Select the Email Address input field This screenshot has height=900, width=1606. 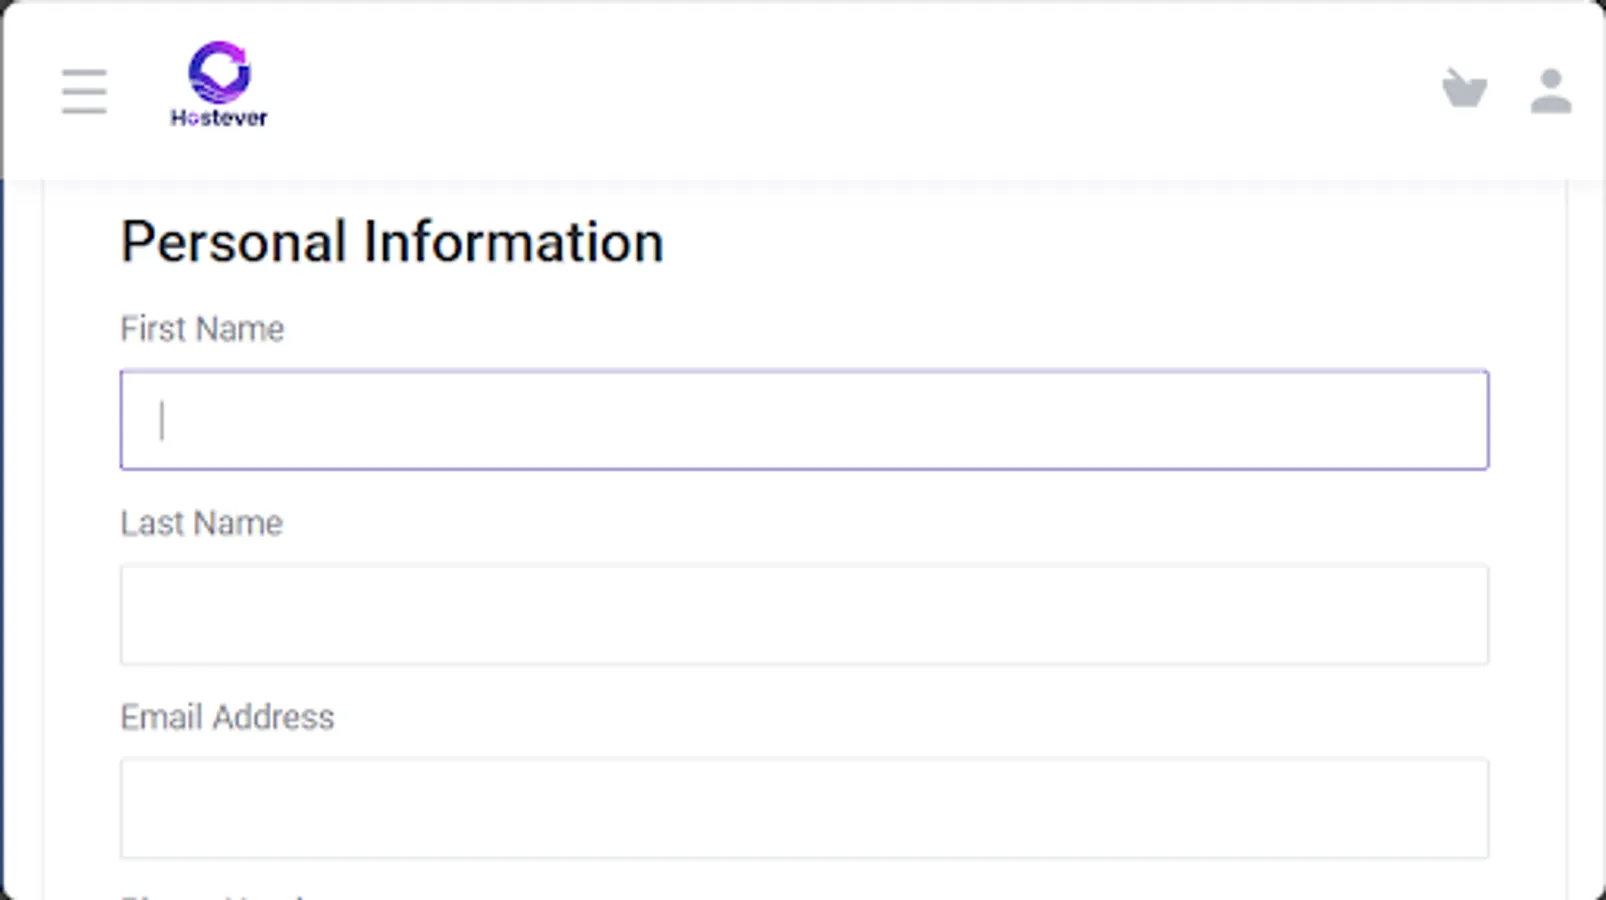[x=804, y=808]
